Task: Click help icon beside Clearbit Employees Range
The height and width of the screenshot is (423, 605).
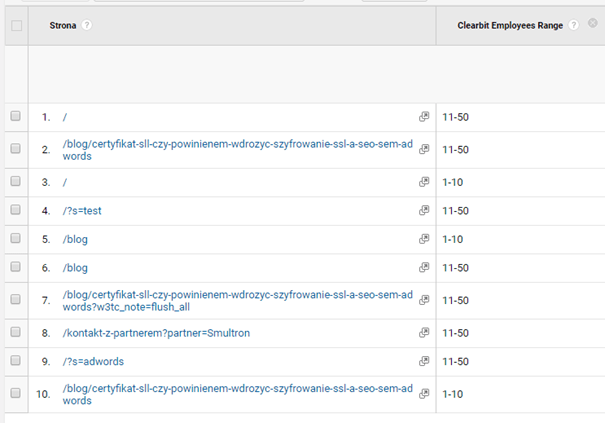Action: pyautogui.click(x=574, y=25)
